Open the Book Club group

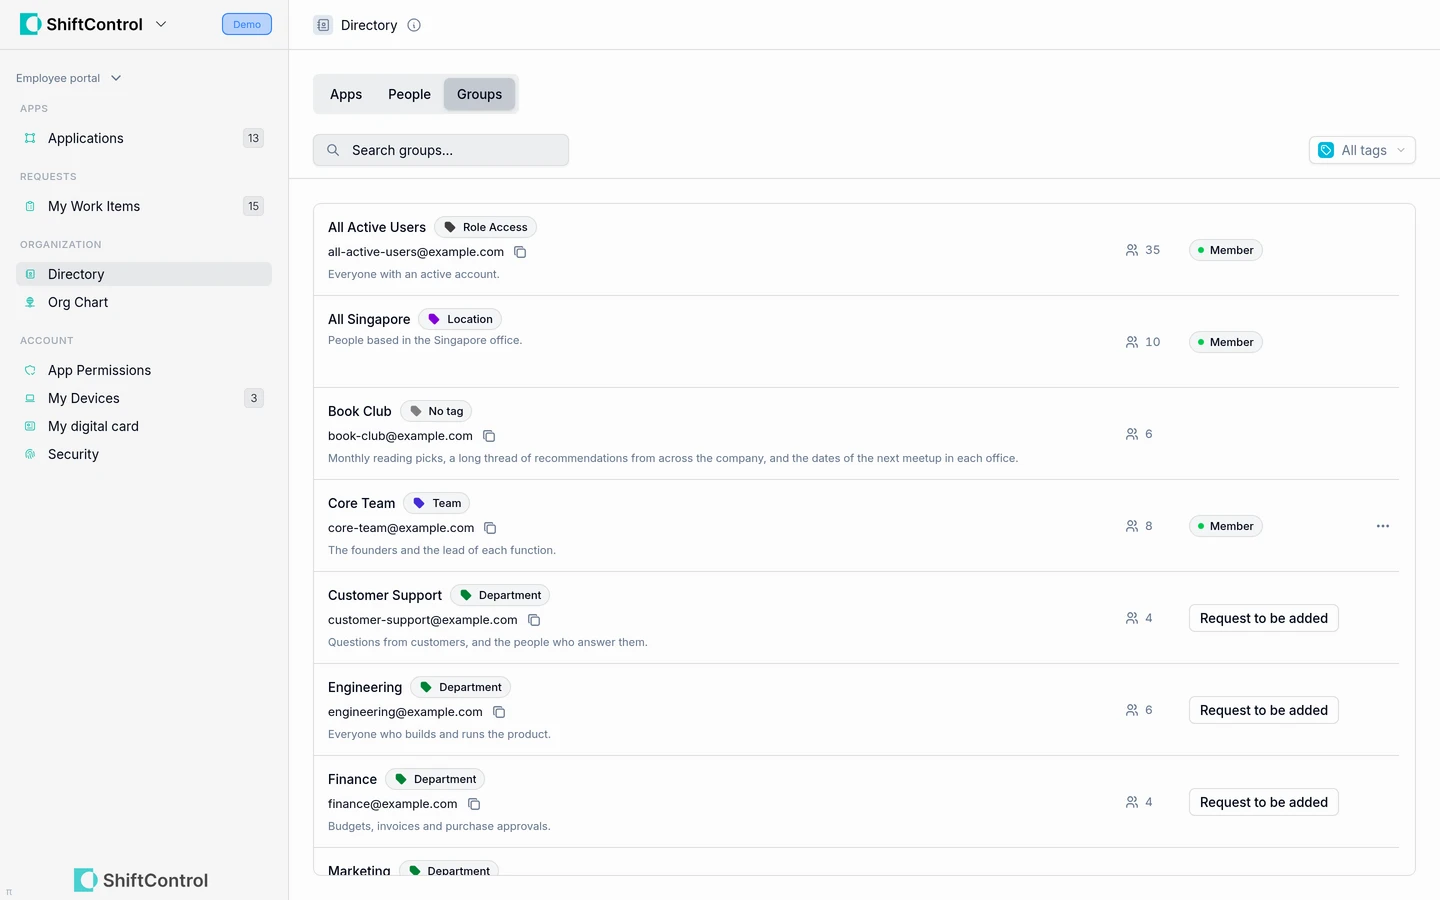click(x=360, y=411)
